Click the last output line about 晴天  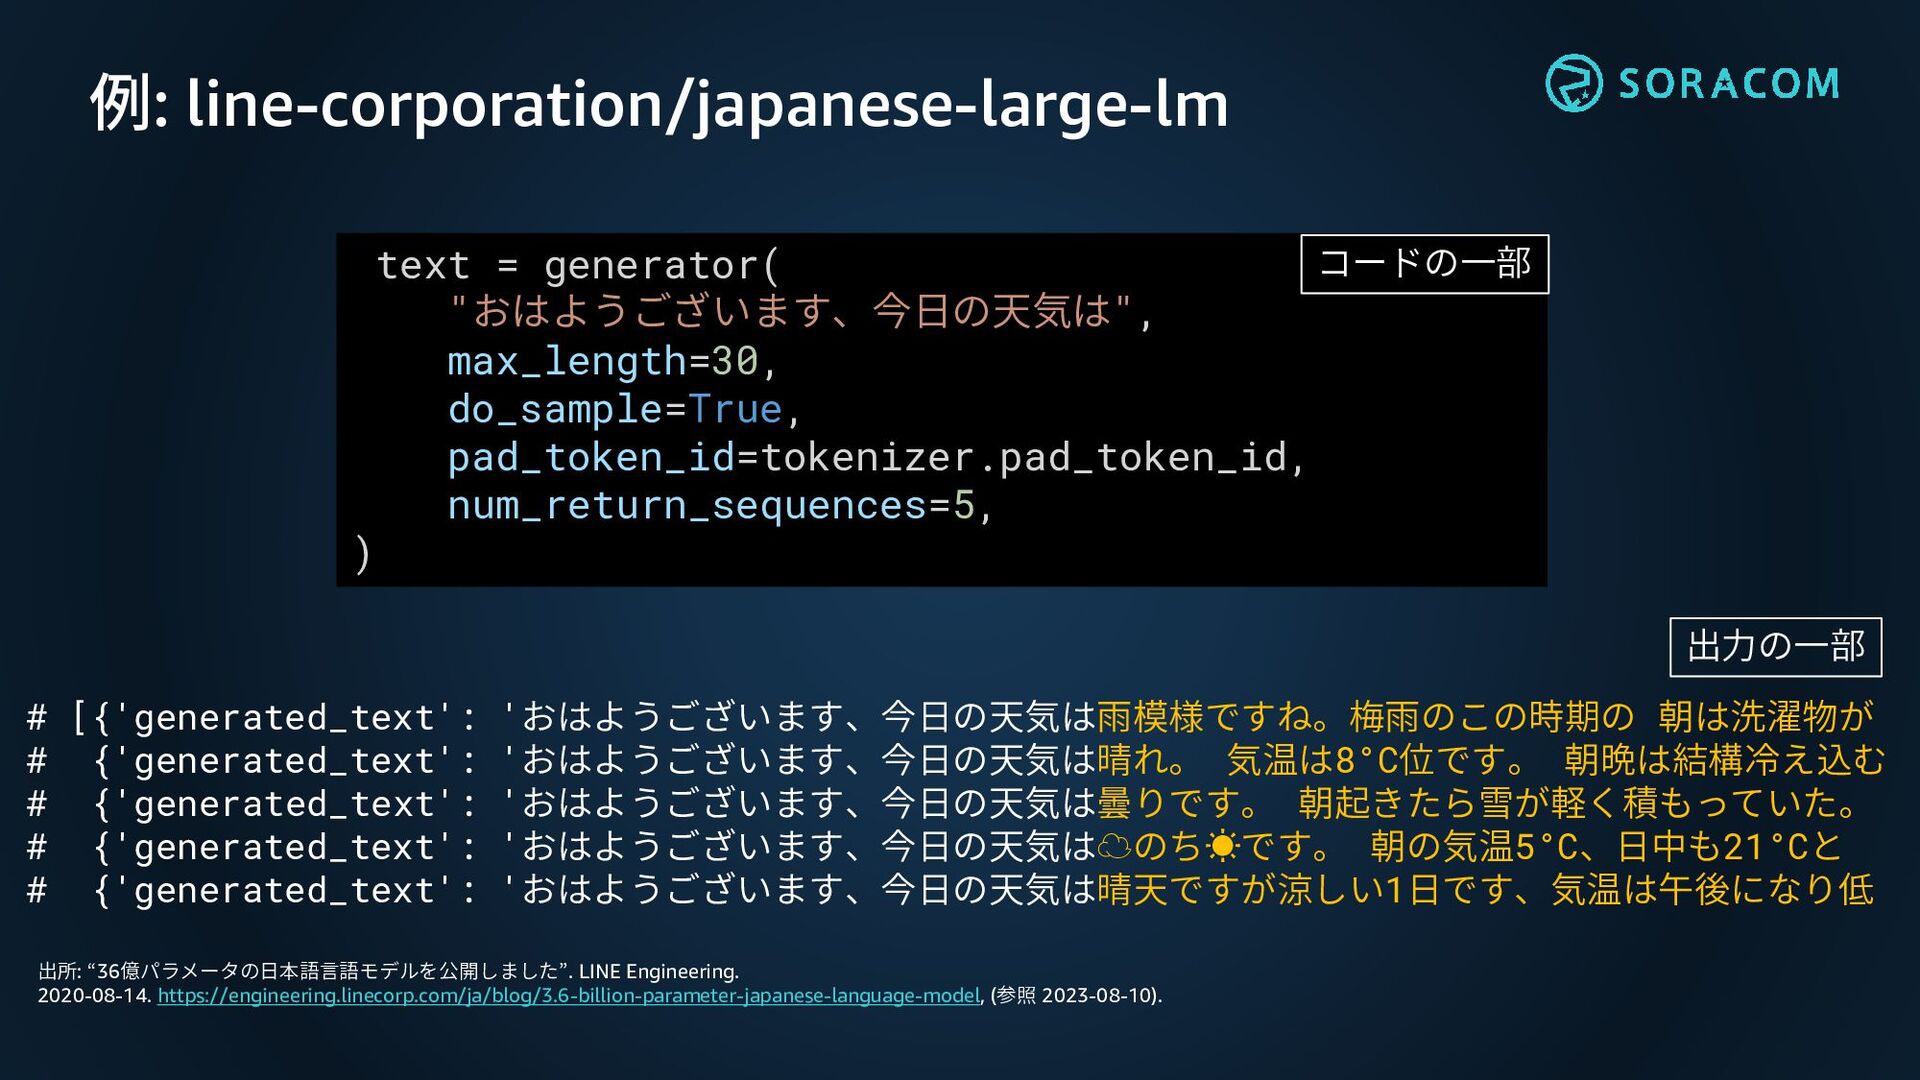click(1484, 890)
